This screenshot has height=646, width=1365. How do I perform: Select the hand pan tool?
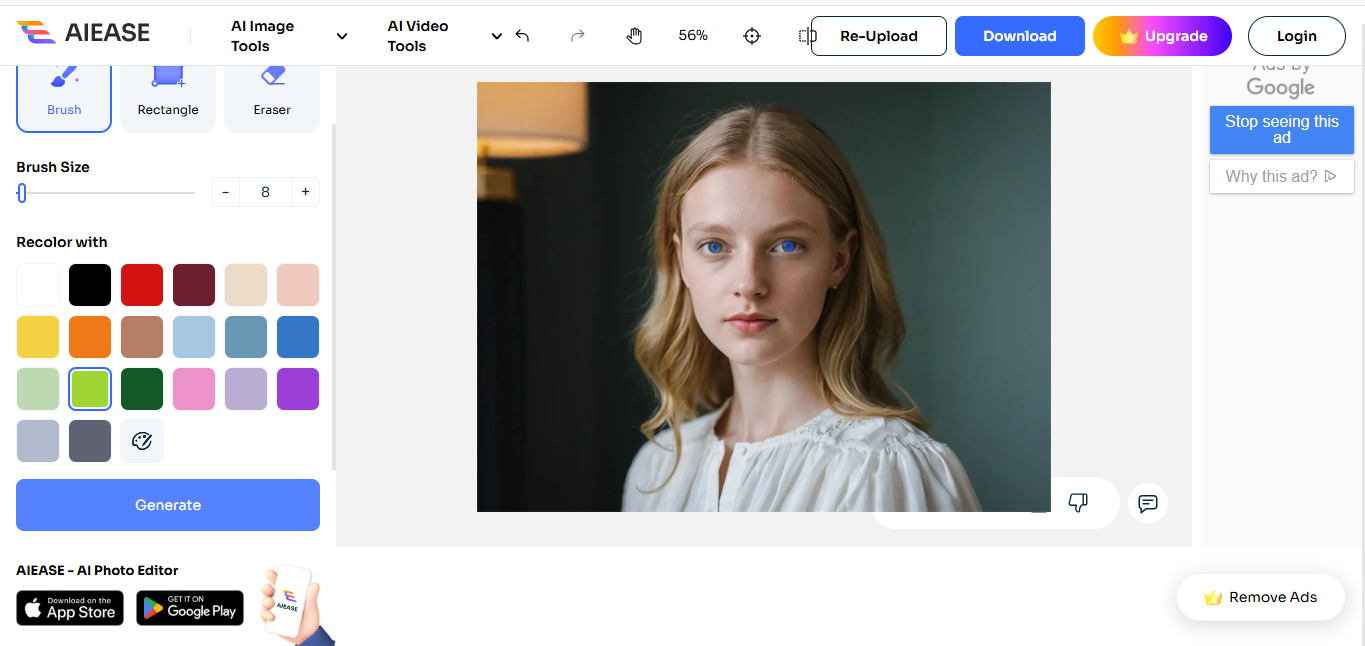coord(634,35)
